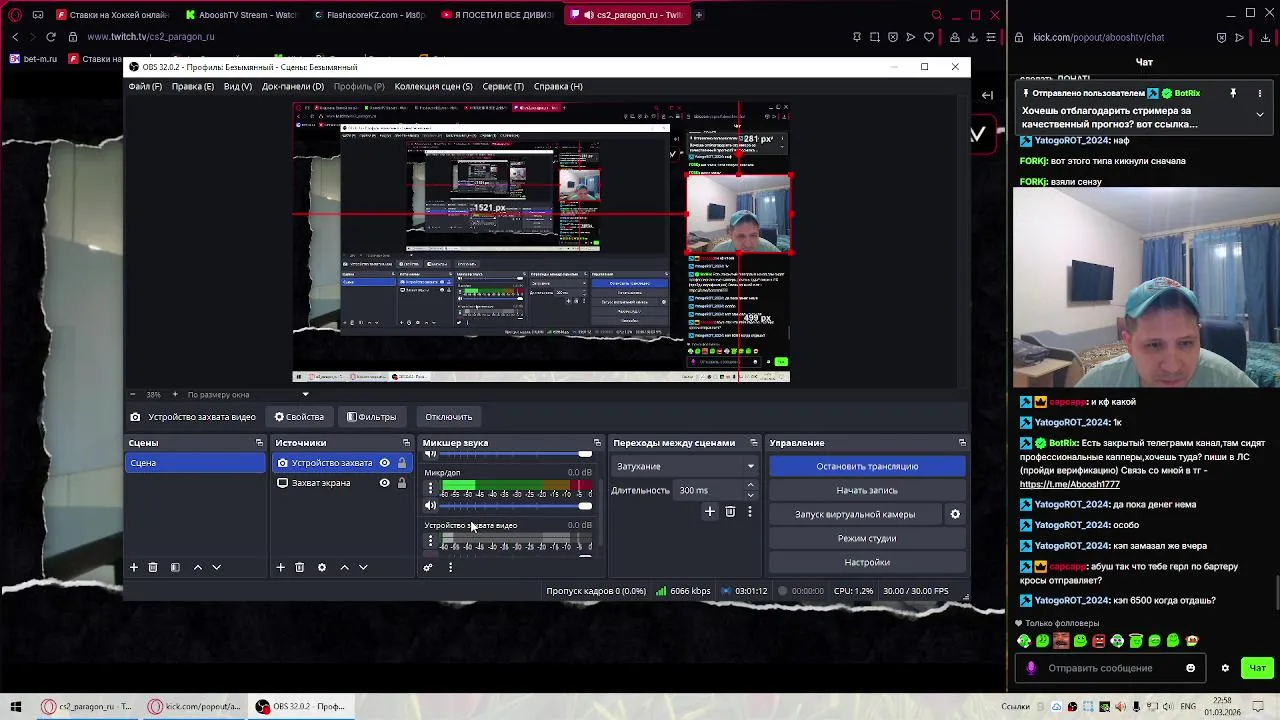Open Сервис menu in OBS

coord(503,86)
